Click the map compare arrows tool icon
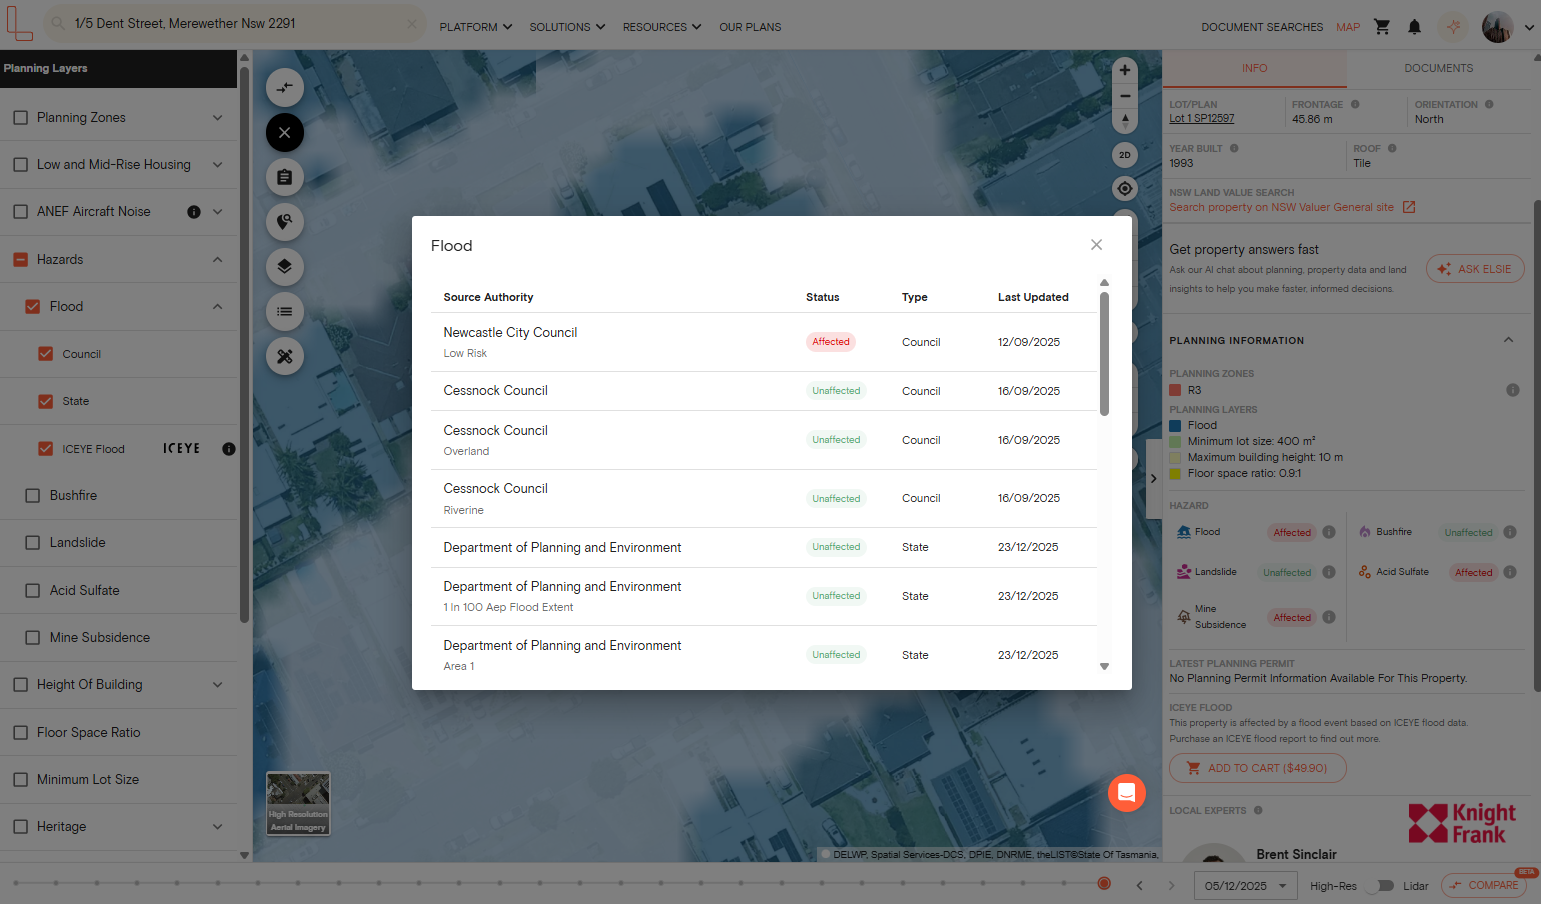Viewport: 1541px width, 904px height. pos(285,88)
